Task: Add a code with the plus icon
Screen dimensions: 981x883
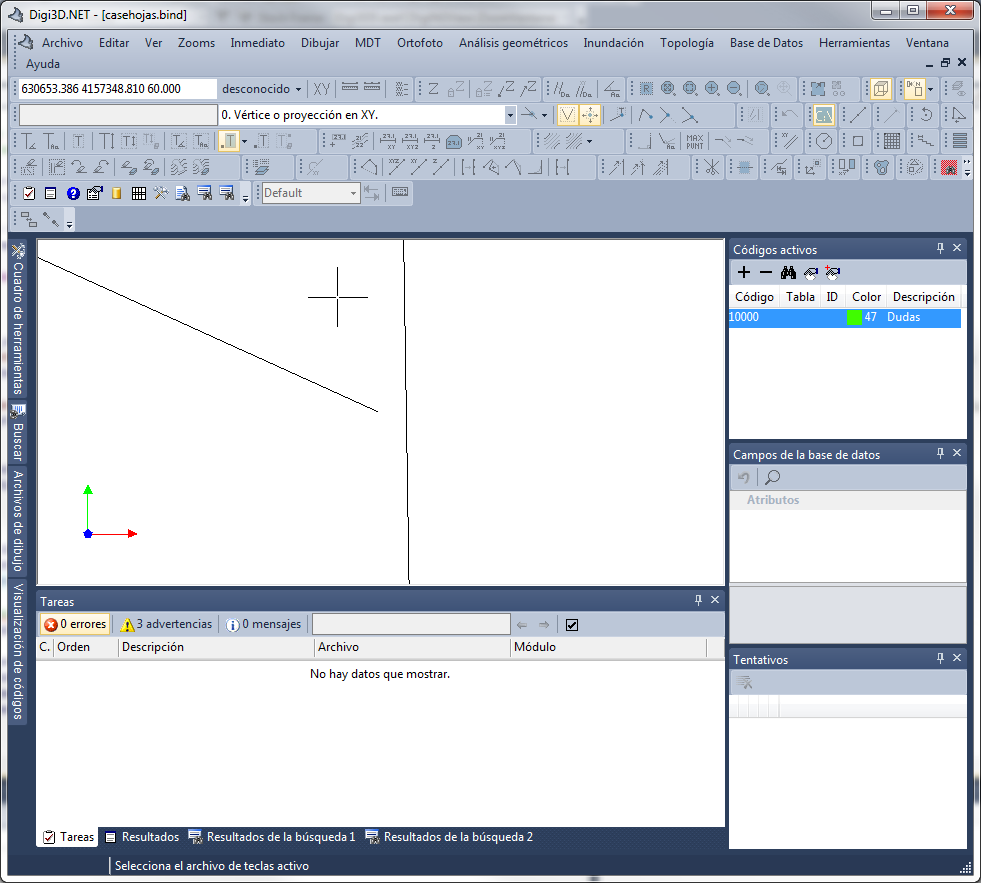Action: (743, 272)
